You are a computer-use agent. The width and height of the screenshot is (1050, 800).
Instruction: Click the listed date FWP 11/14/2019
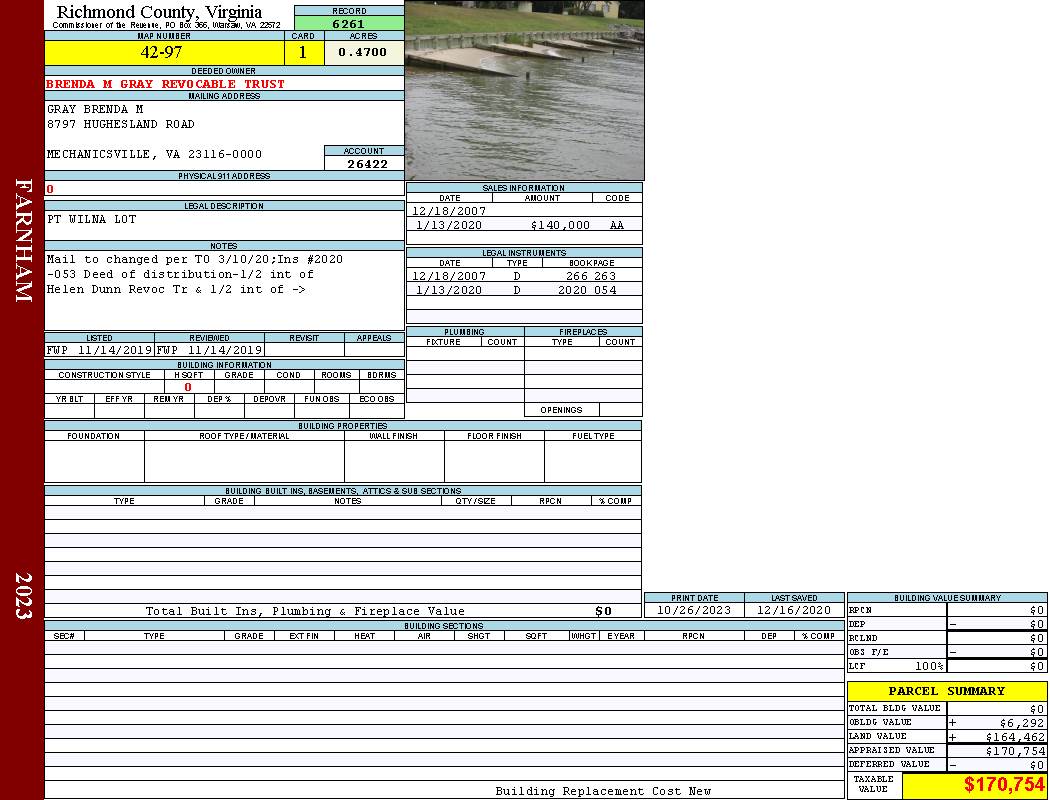pyautogui.click(x=99, y=350)
